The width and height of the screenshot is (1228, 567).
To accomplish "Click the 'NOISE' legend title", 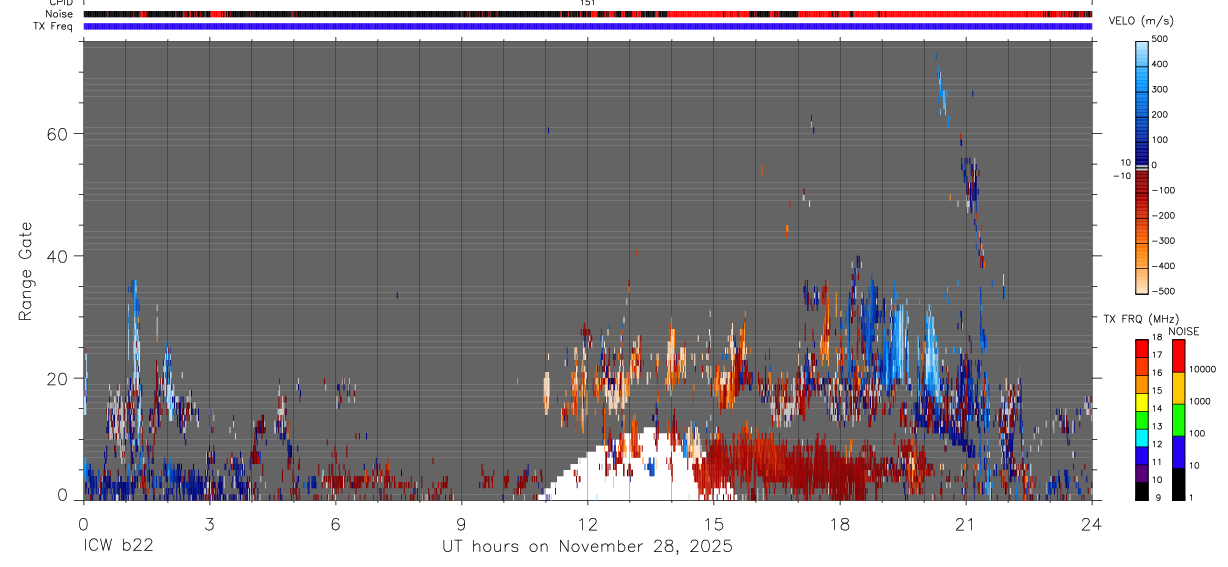I will coord(1184,331).
